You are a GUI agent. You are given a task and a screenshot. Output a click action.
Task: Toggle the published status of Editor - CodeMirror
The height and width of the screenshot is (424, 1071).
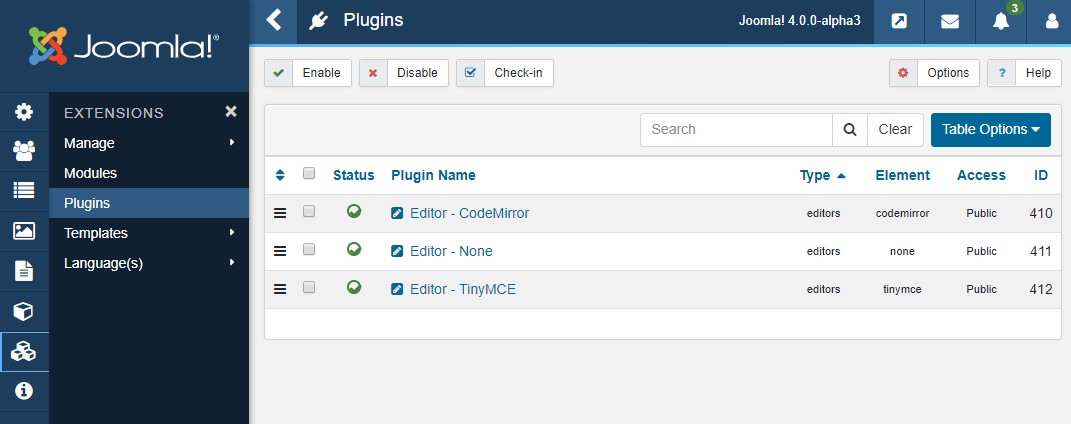(354, 212)
